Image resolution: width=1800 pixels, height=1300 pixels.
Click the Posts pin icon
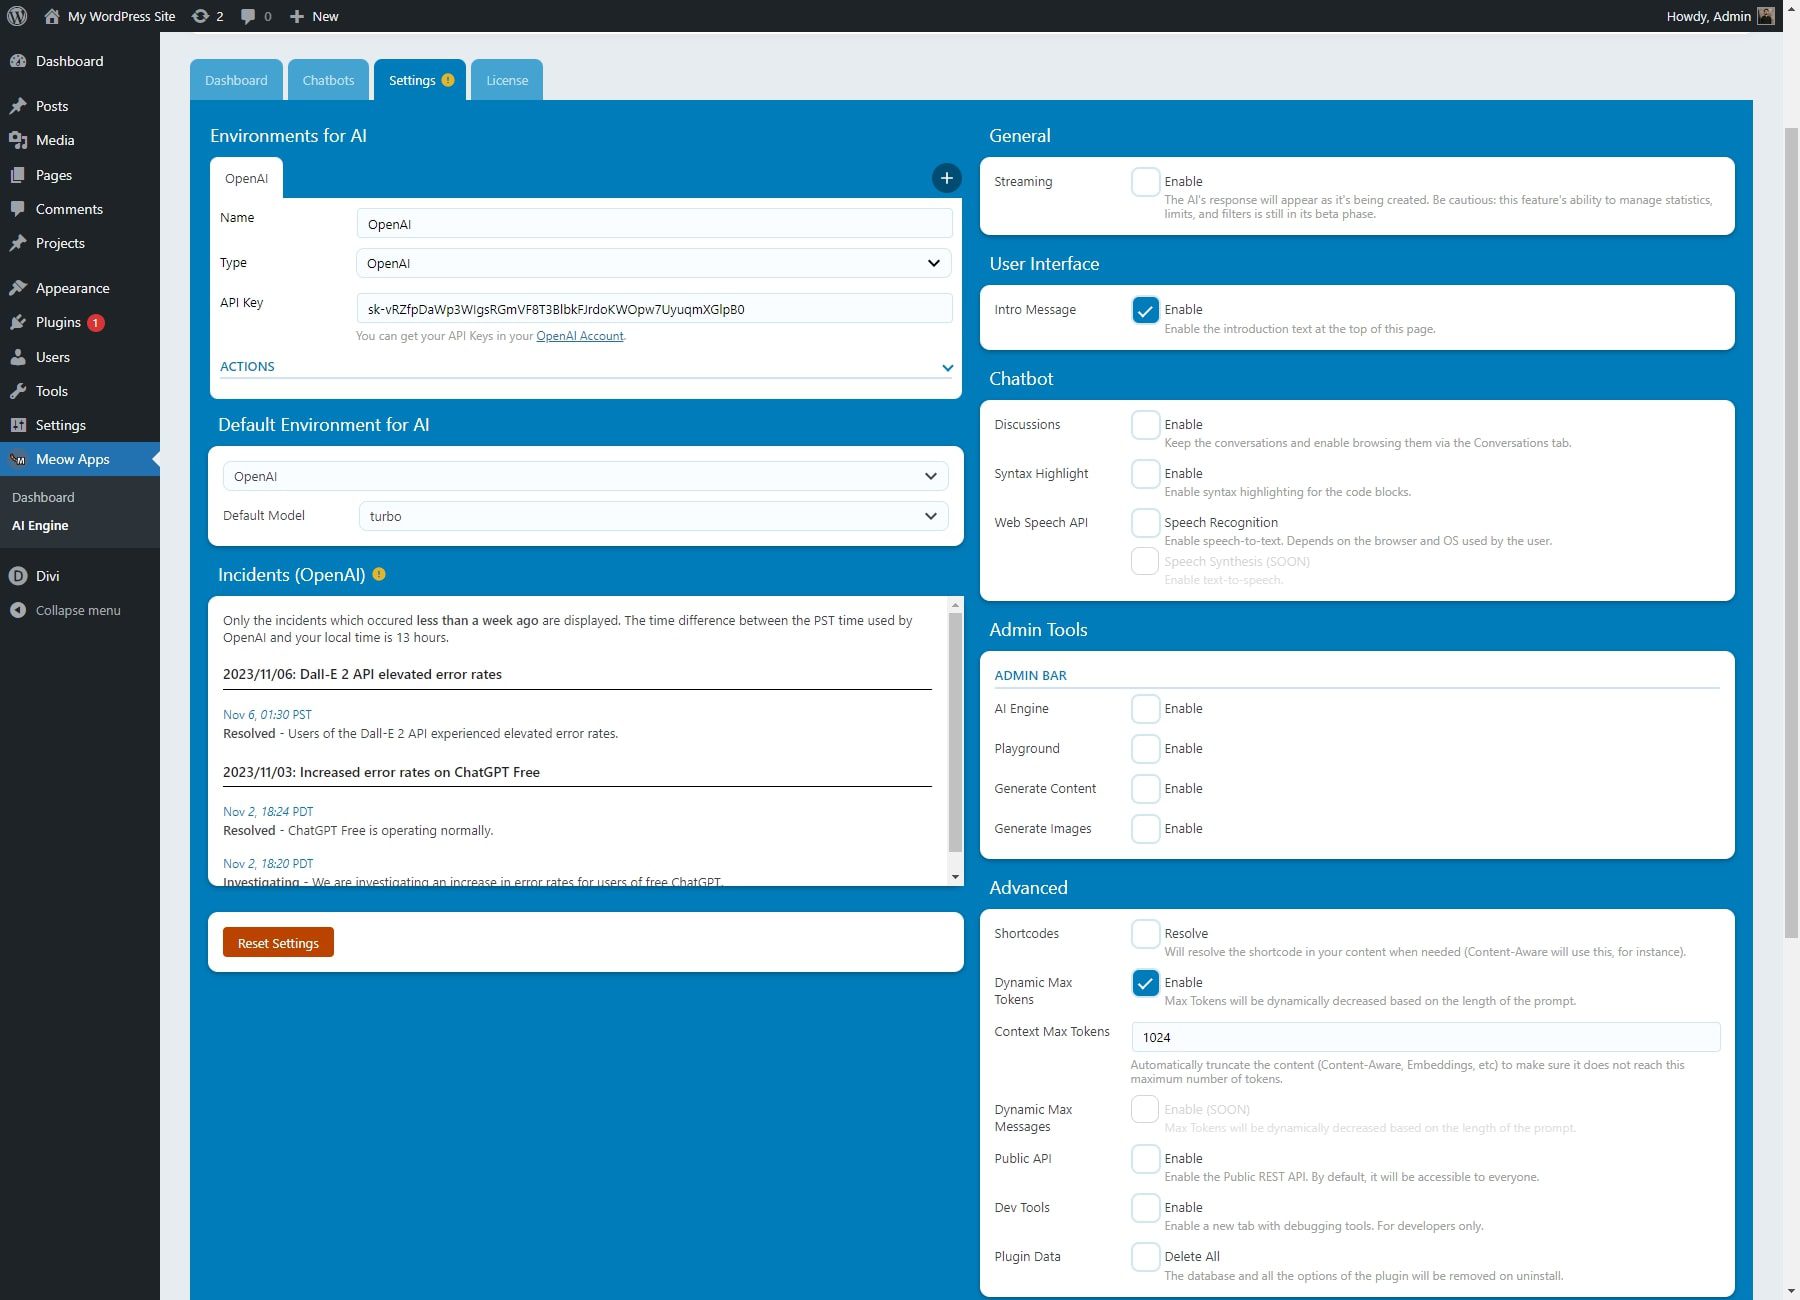click(18, 106)
